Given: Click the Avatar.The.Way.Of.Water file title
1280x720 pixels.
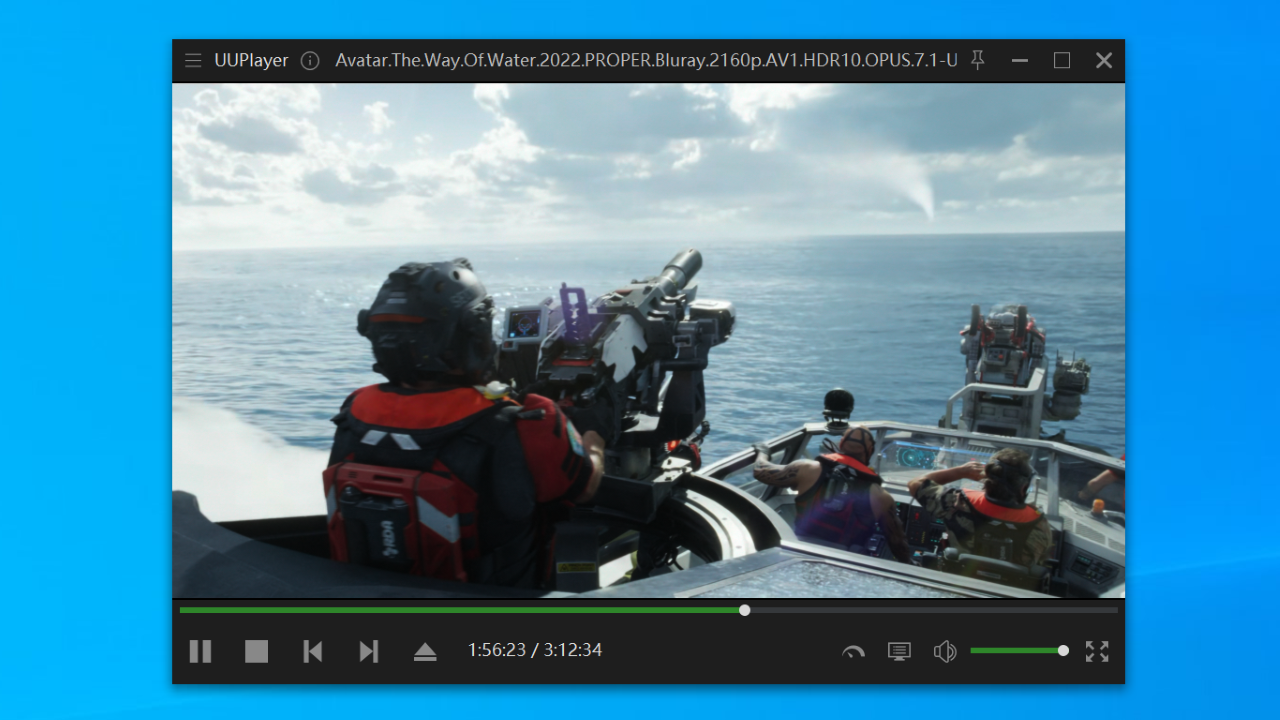Looking at the screenshot, I should coord(646,61).
